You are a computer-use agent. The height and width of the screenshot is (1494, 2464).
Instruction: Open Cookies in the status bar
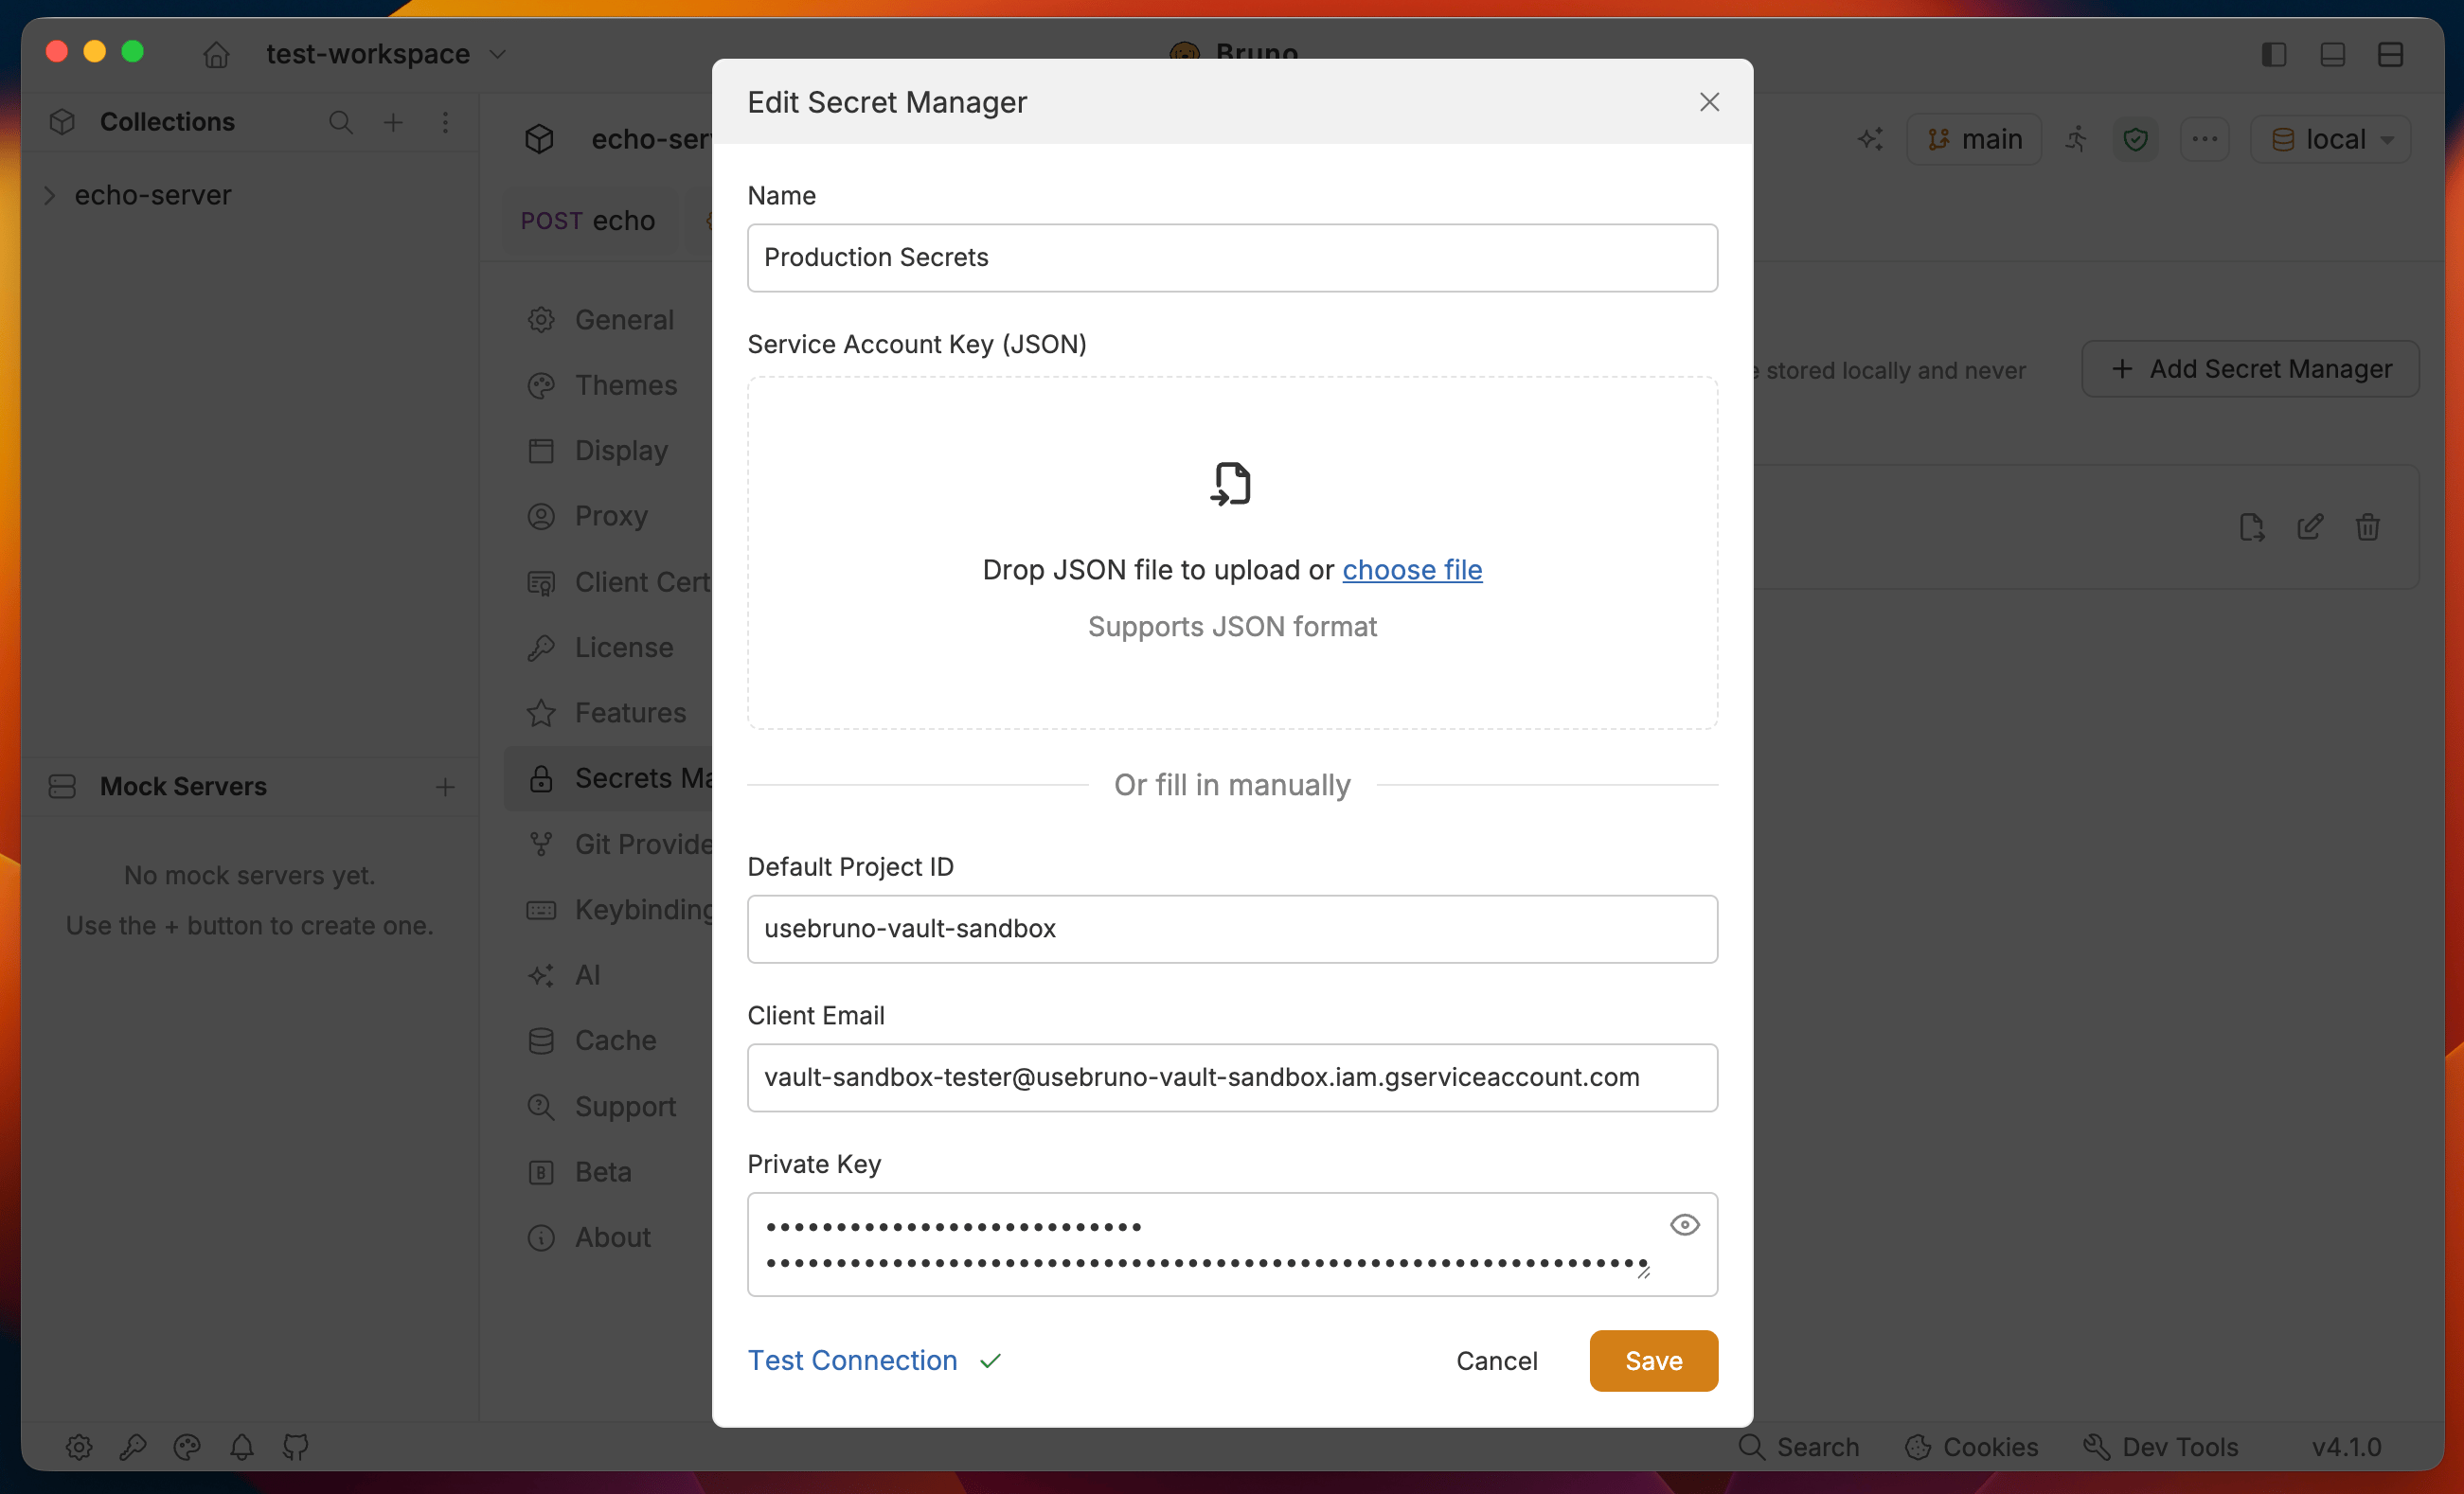pyautogui.click(x=1971, y=1447)
